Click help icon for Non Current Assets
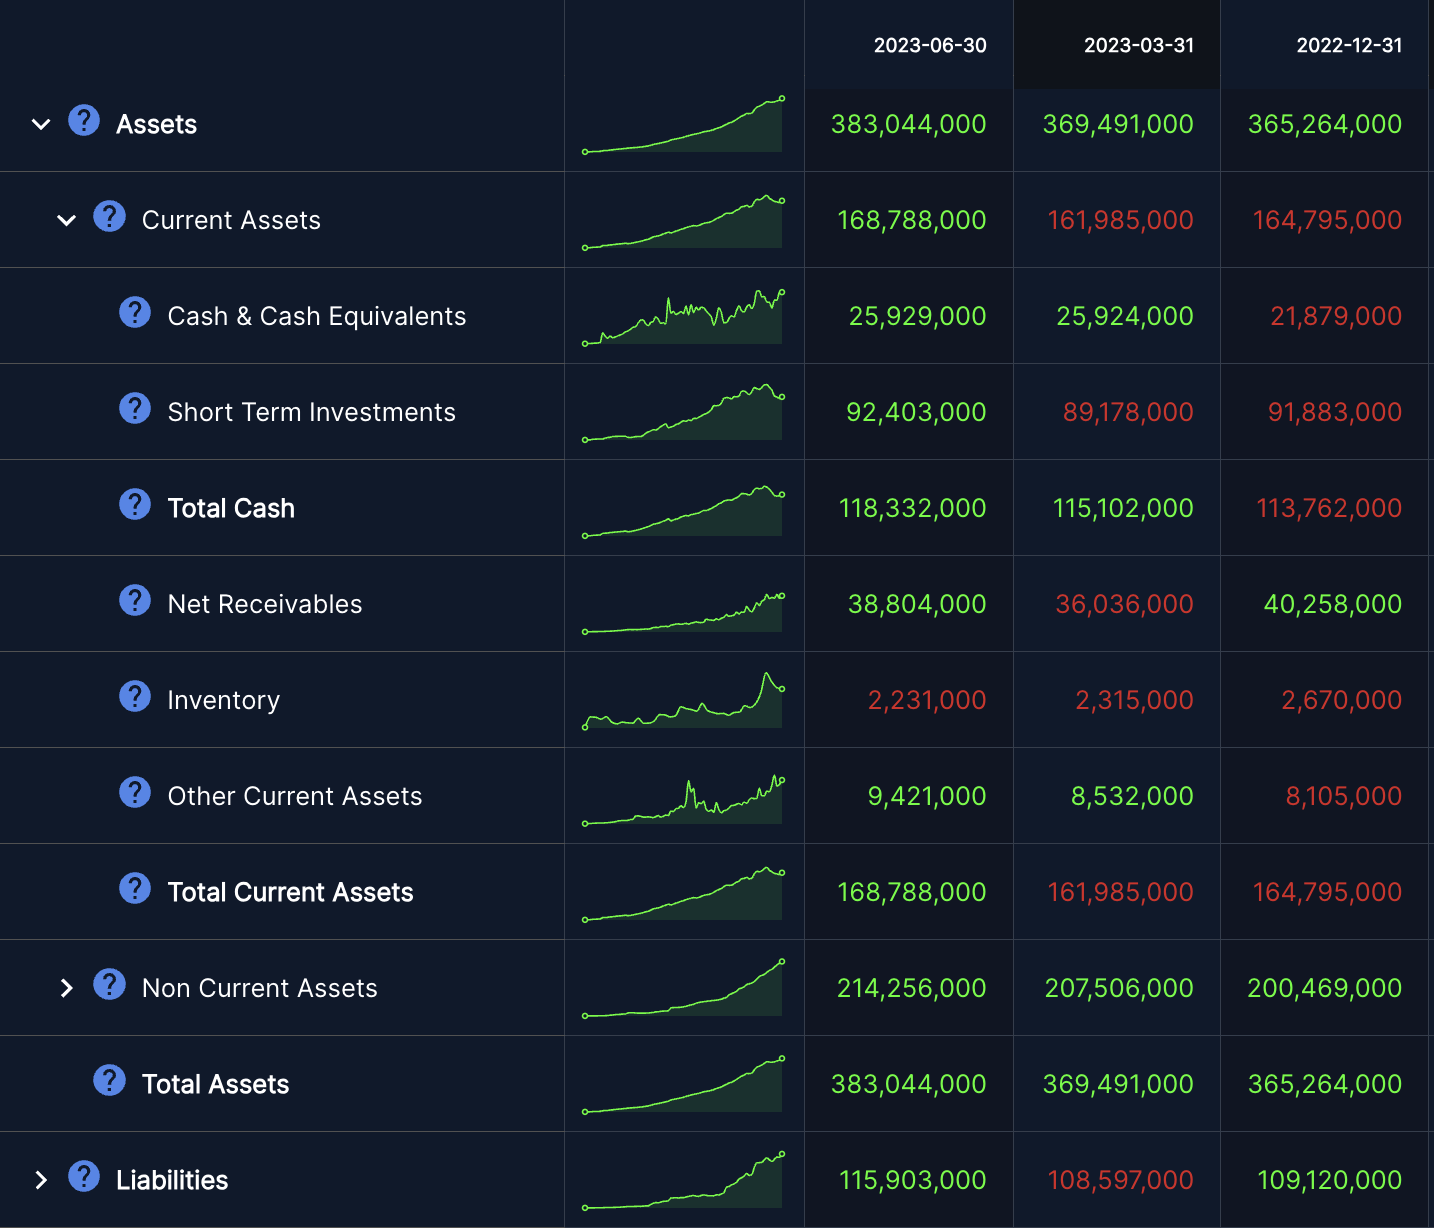1434x1228 pixels. click(109, 985)
